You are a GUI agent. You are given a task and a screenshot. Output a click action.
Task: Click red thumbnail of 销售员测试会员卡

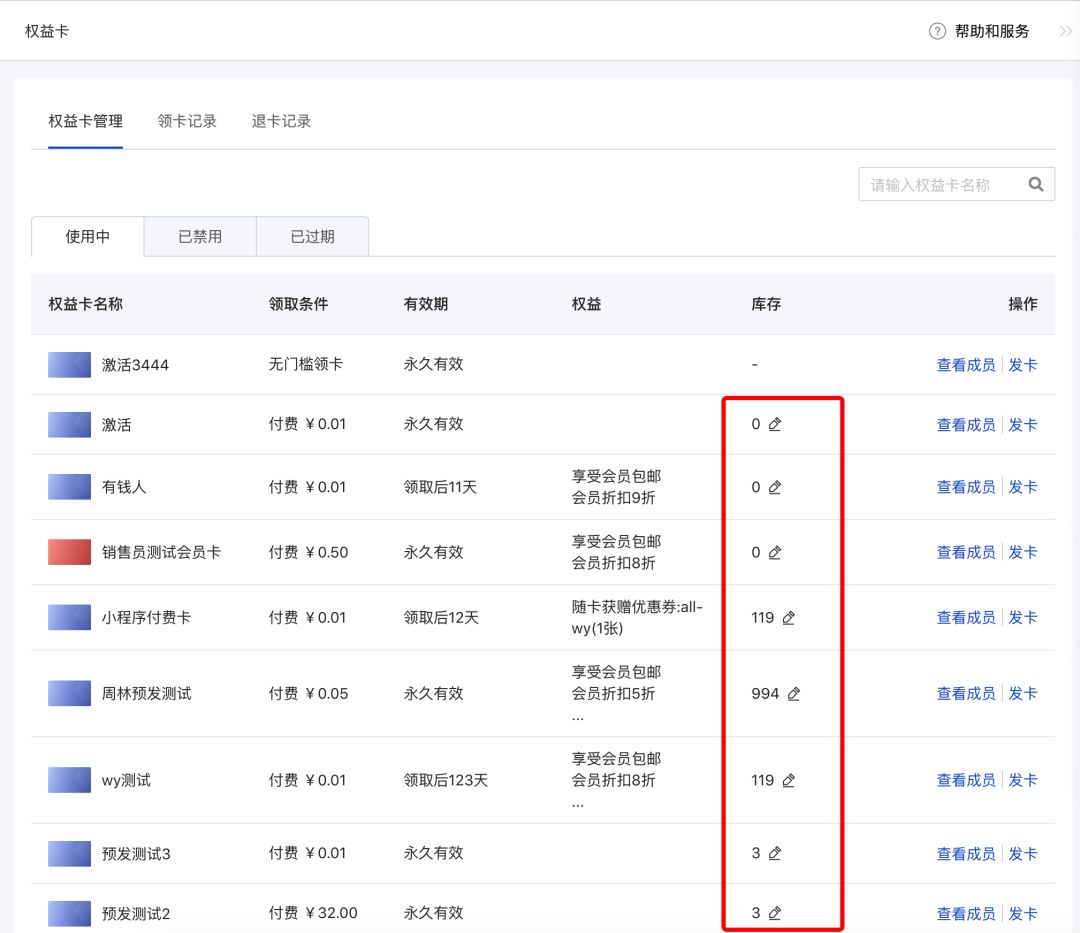(69, 552)
